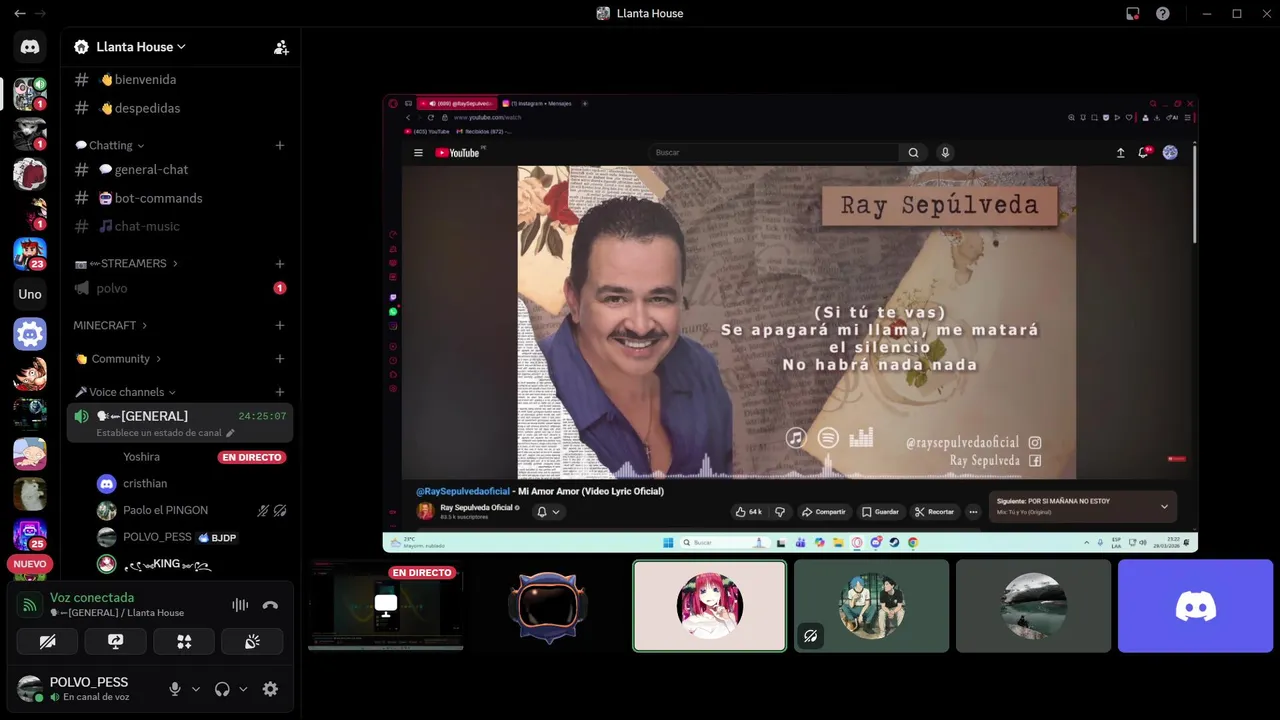Image resolution: width=1280 pixels, height=720 pixels.
Task: Select the Uno server icon
Action: [x=30, y=294]
